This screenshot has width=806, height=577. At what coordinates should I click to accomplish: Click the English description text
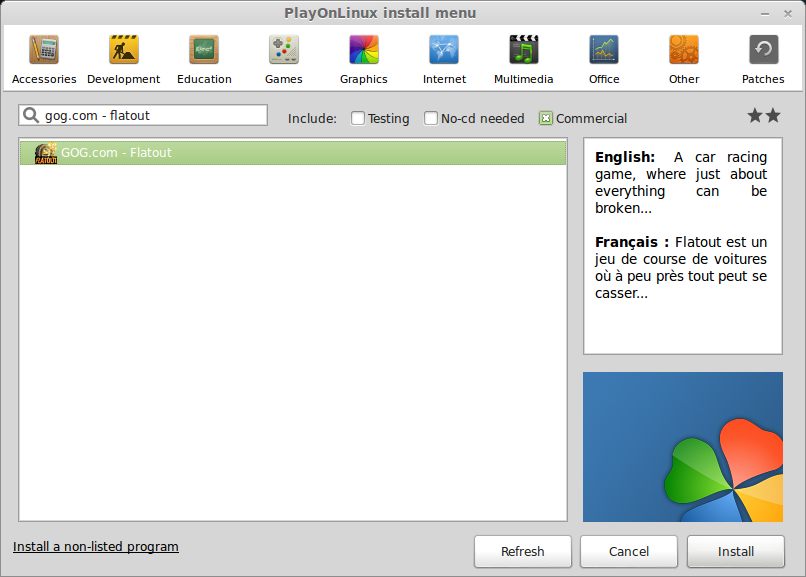(x=681, y=182)
